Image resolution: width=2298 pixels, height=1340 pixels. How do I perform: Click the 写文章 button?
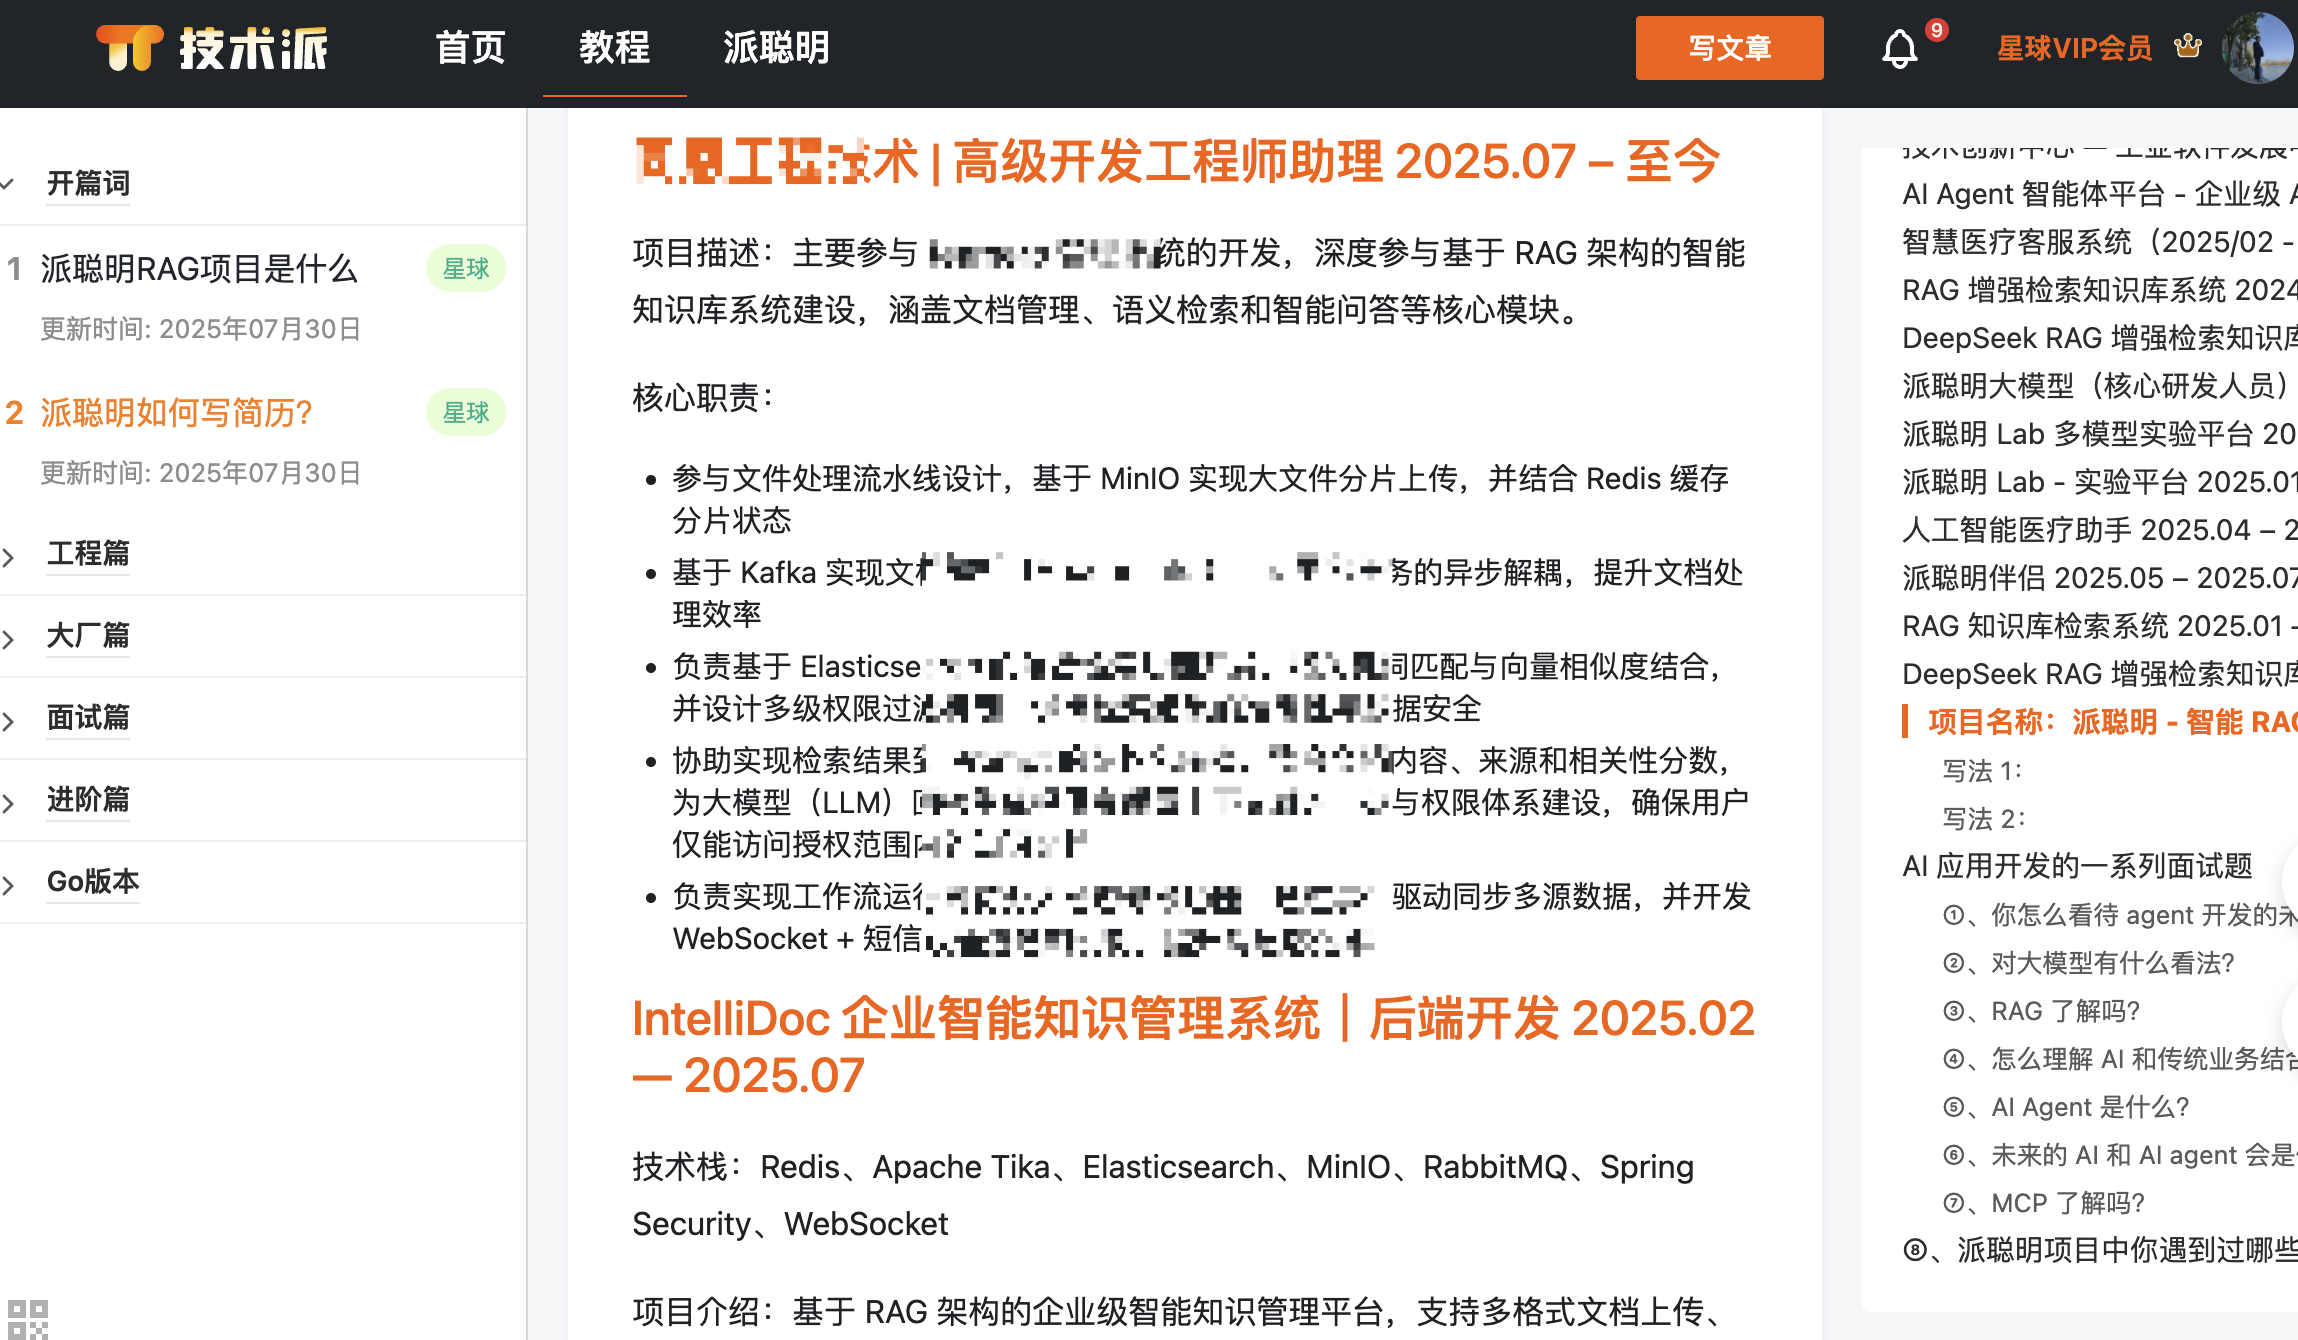pyautogui.click(x=1729, y=48)
